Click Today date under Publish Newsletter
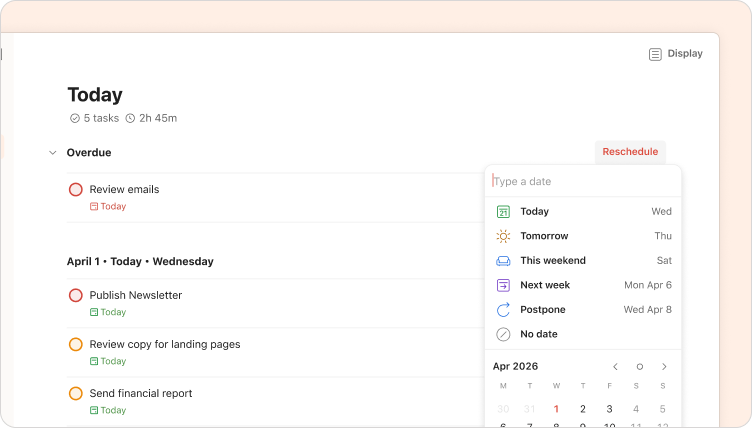 point(108,312)
